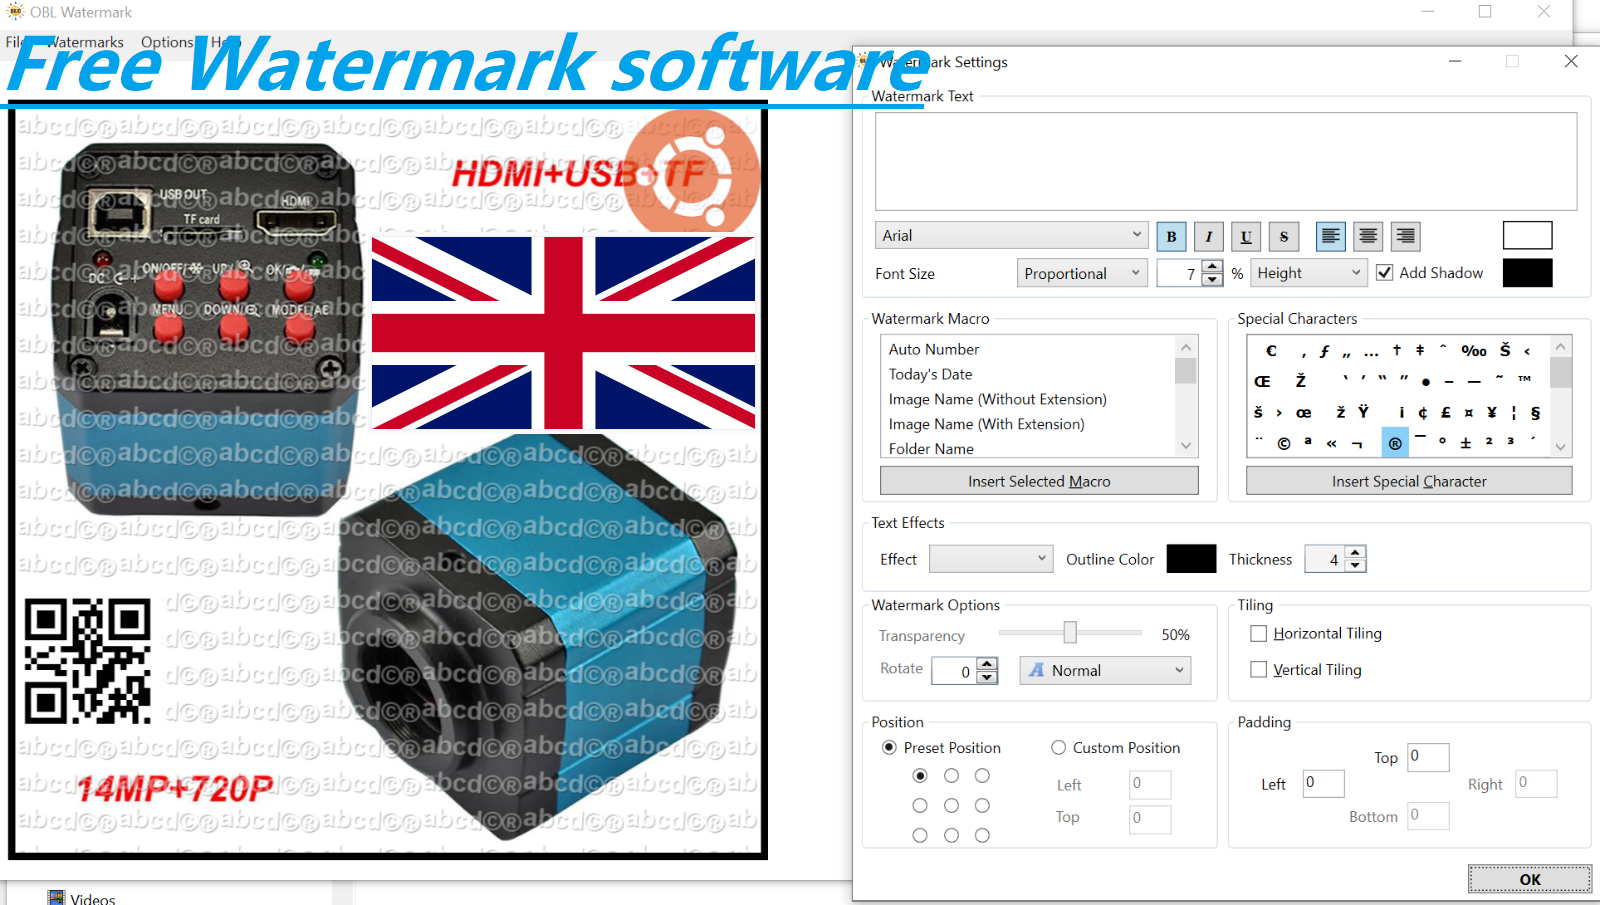The image size is (1600, 905).
Task: Open the Options menu
Action: click(x=167, y=42)
